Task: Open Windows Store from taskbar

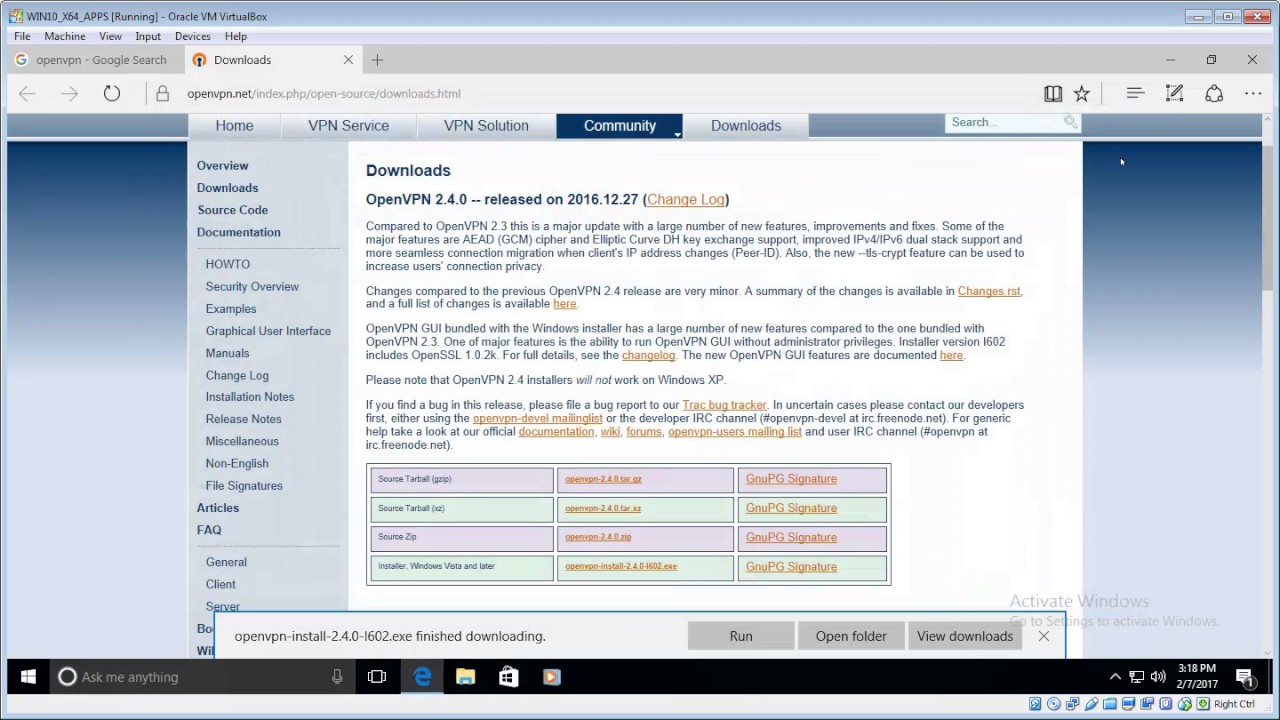Action: 508,677
